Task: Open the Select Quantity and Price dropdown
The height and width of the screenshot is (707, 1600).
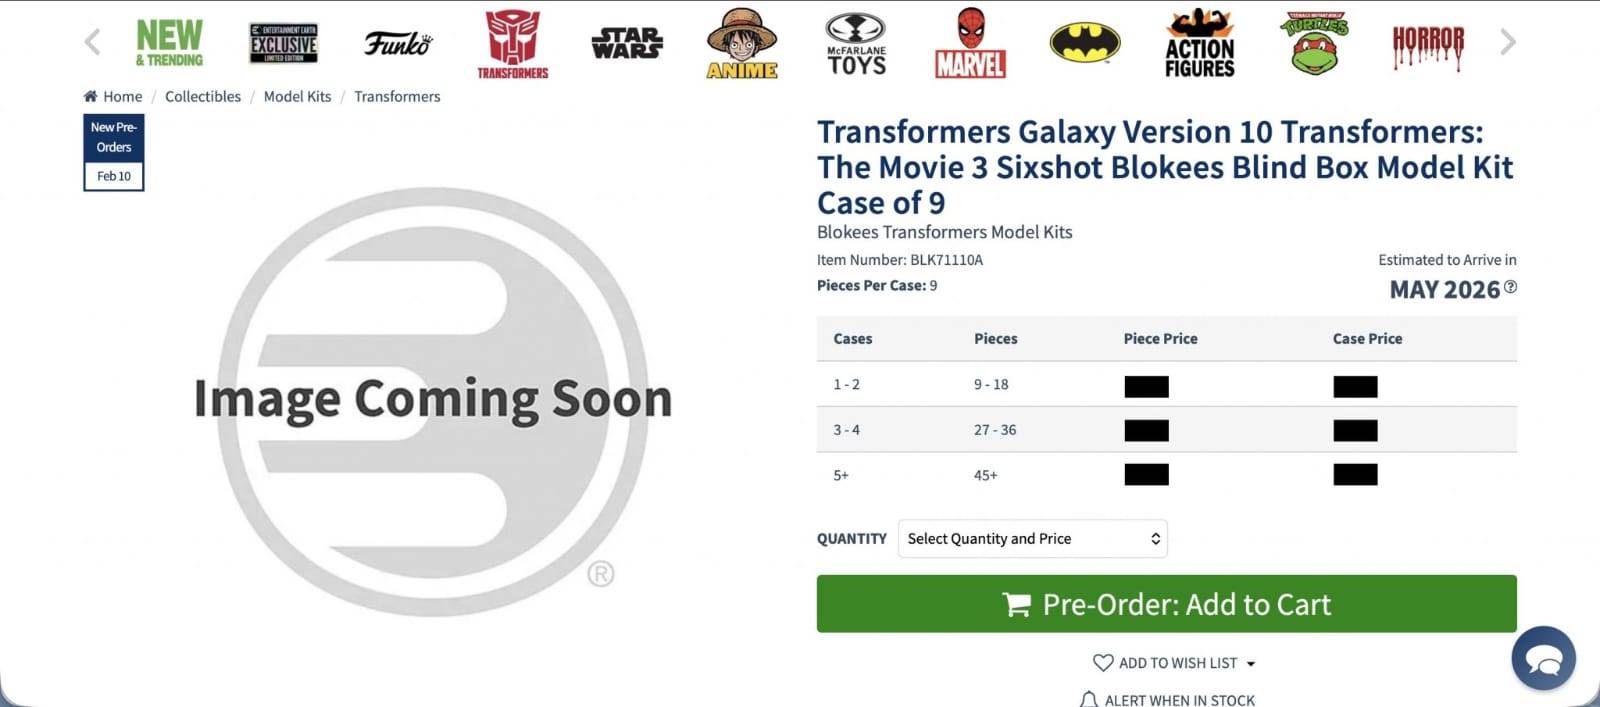Action: (1032, 539)
